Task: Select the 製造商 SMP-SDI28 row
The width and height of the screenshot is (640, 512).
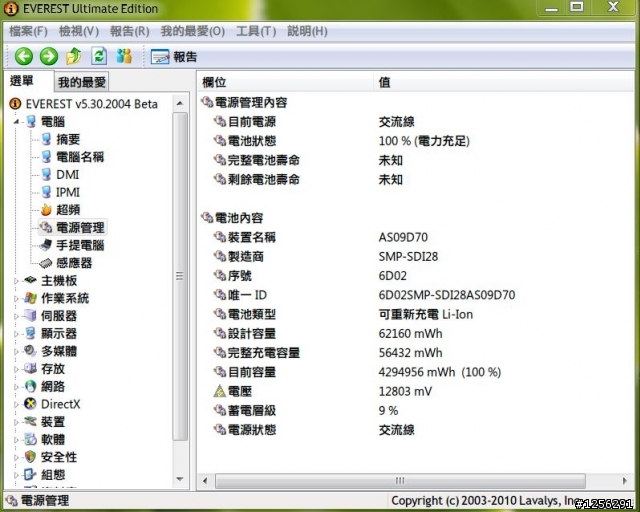Action: coord(416,256)
